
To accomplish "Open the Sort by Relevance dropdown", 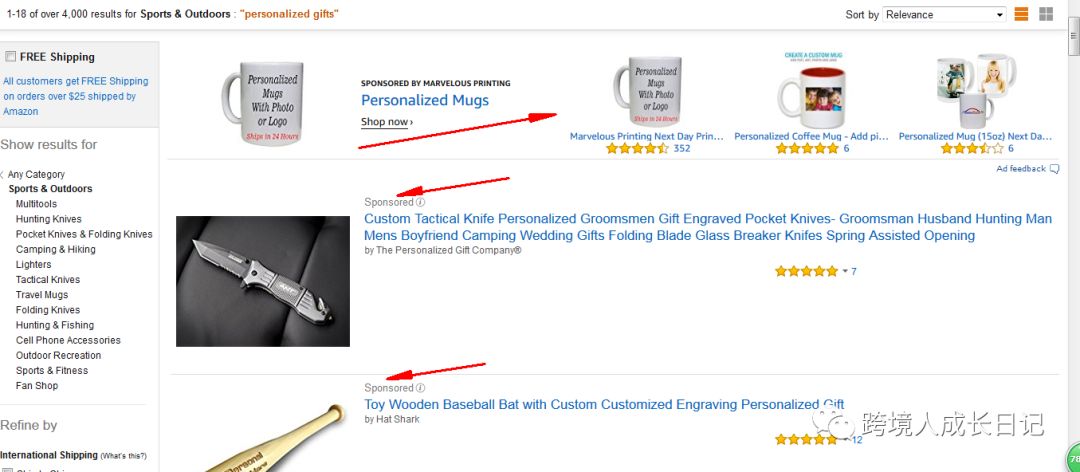I will pyautogui.click(x=944, y=14).
